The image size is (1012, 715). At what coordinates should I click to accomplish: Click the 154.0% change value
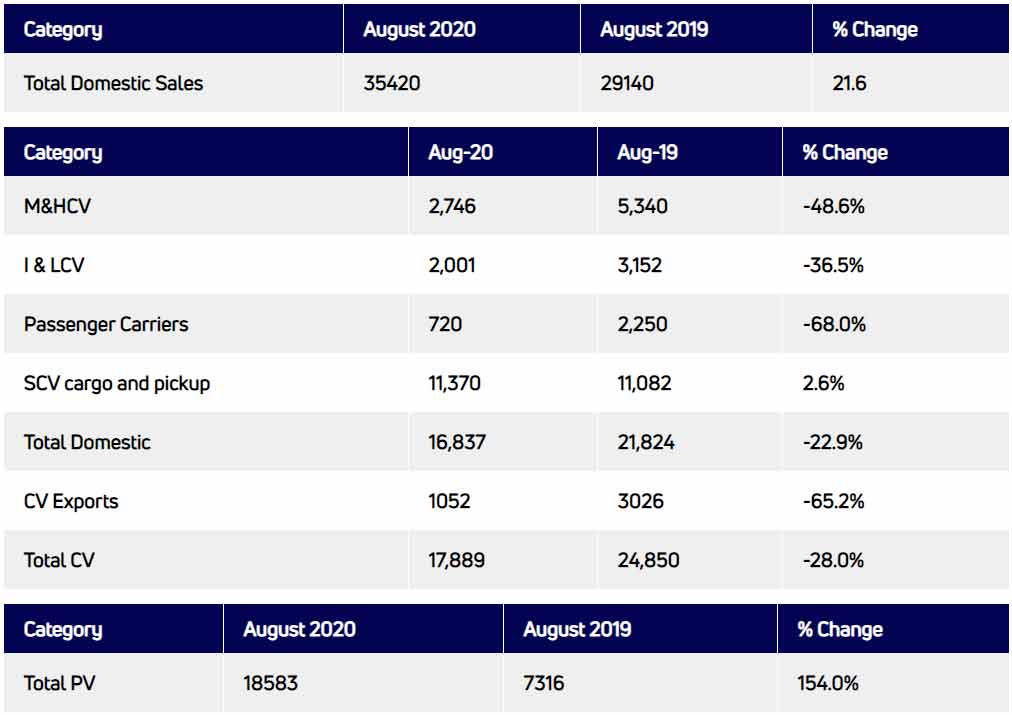coord(827,684)
